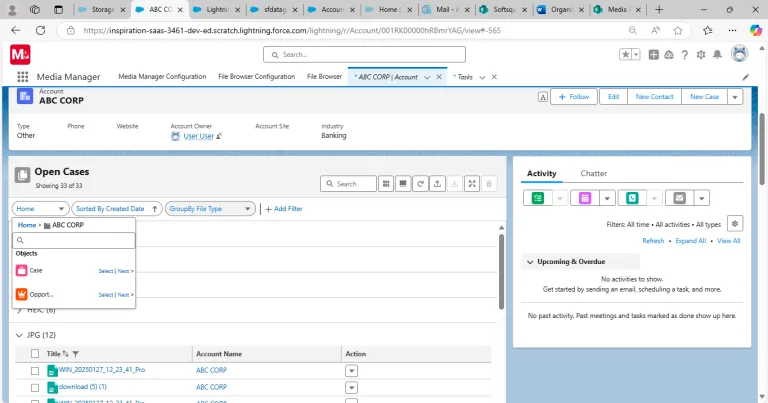Check the WIN_20250127_12_23_41_Pro row checkbox

[35, 371]
